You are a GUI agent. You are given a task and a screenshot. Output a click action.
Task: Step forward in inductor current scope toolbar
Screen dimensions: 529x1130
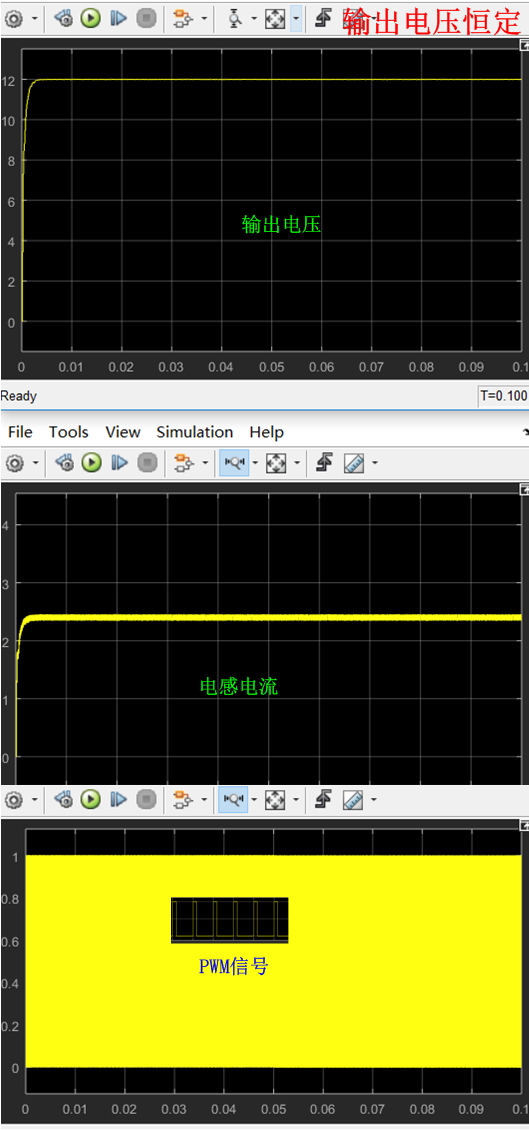[119, 462]
